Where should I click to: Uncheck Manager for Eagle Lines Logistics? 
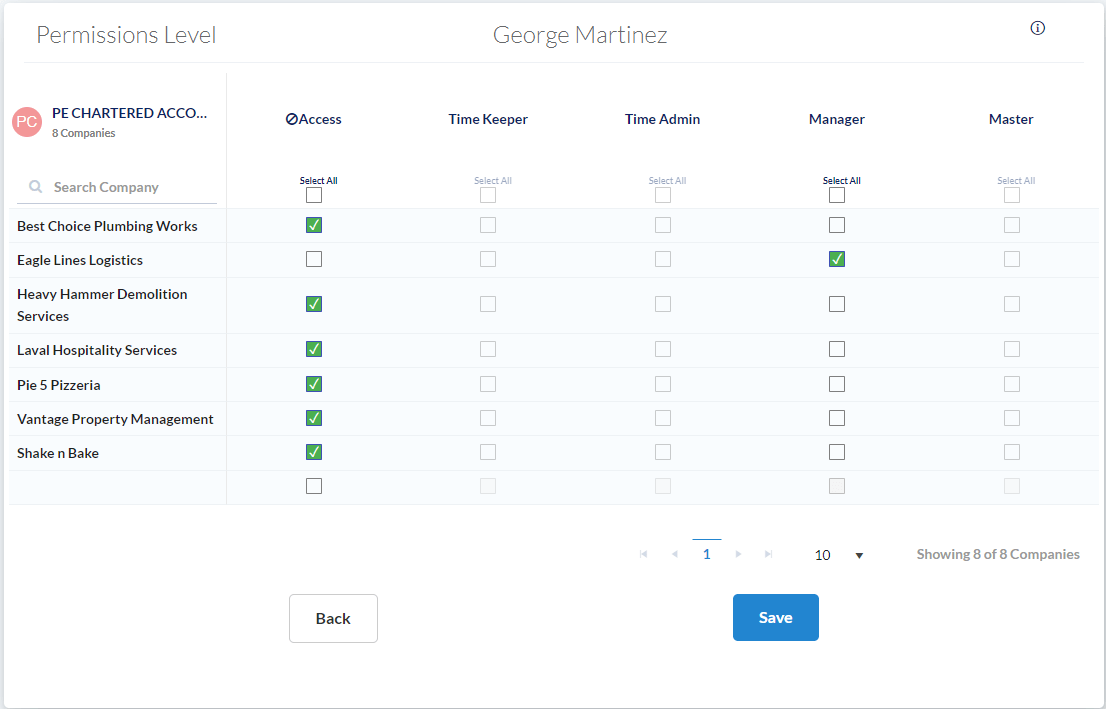837,259
